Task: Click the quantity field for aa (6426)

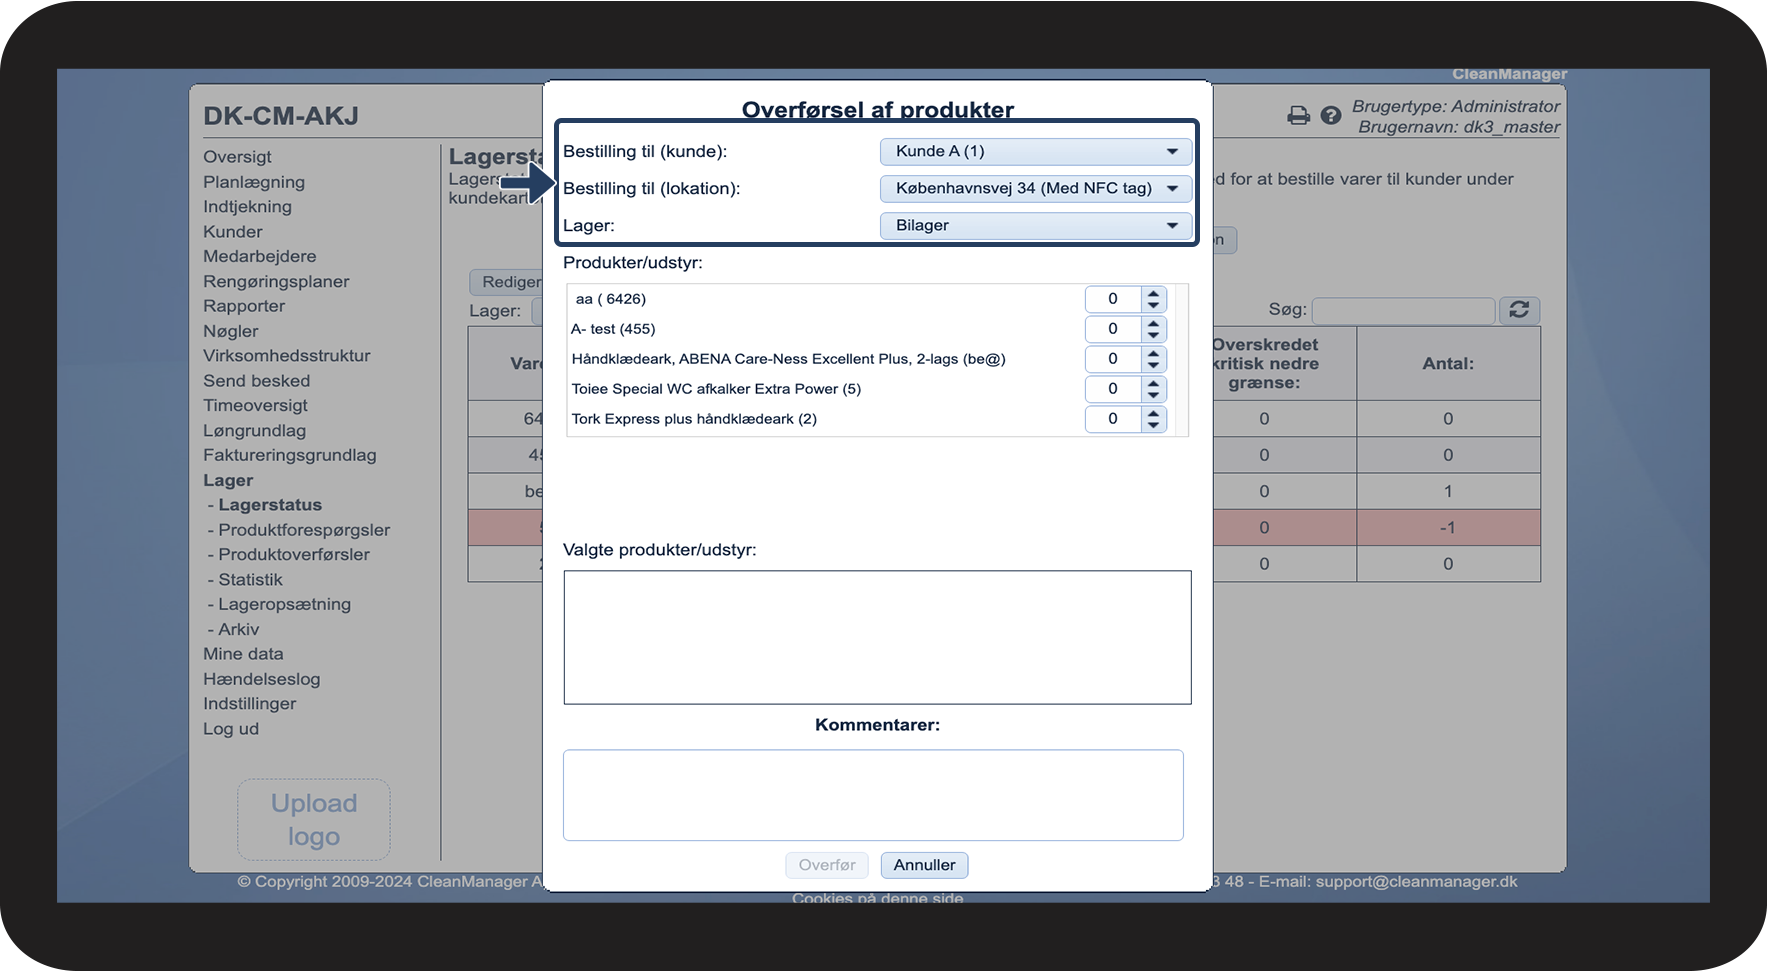Action: point(1113,299)
